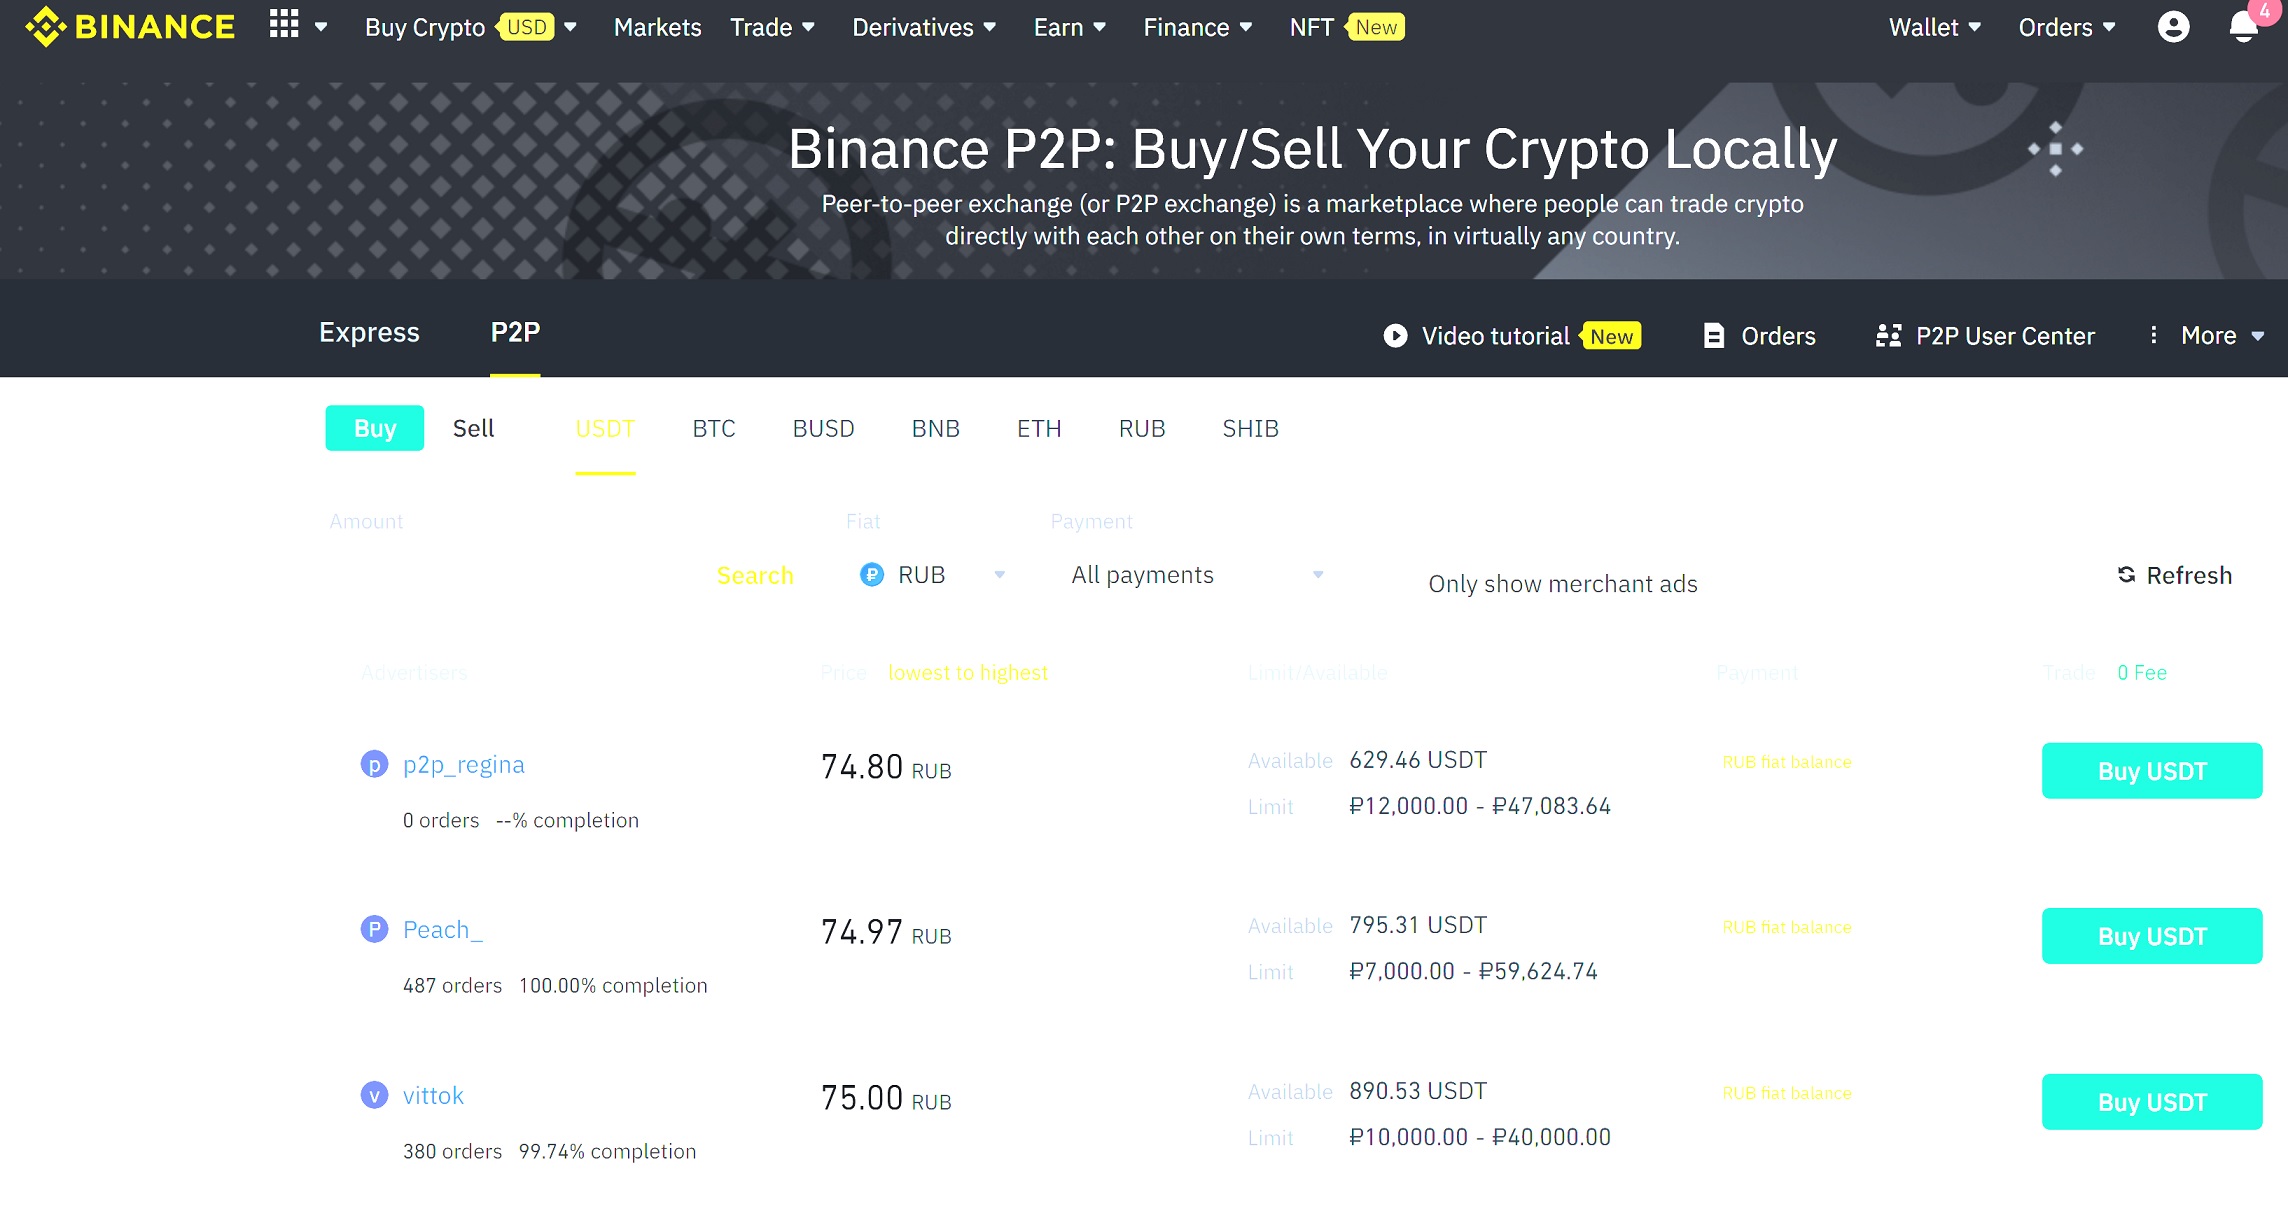Open vittok advertiser profile link
The height and width of the screenshot is (1211, 2288).
point(433,1096)
